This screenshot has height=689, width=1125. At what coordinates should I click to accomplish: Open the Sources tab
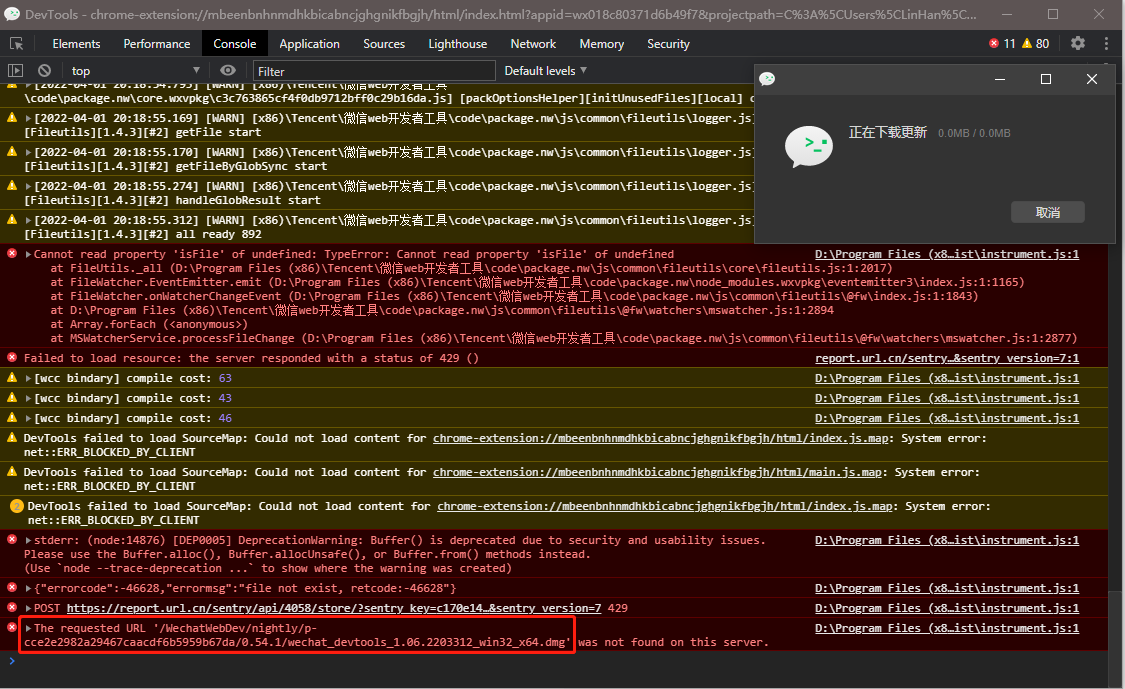coord(384,44)
